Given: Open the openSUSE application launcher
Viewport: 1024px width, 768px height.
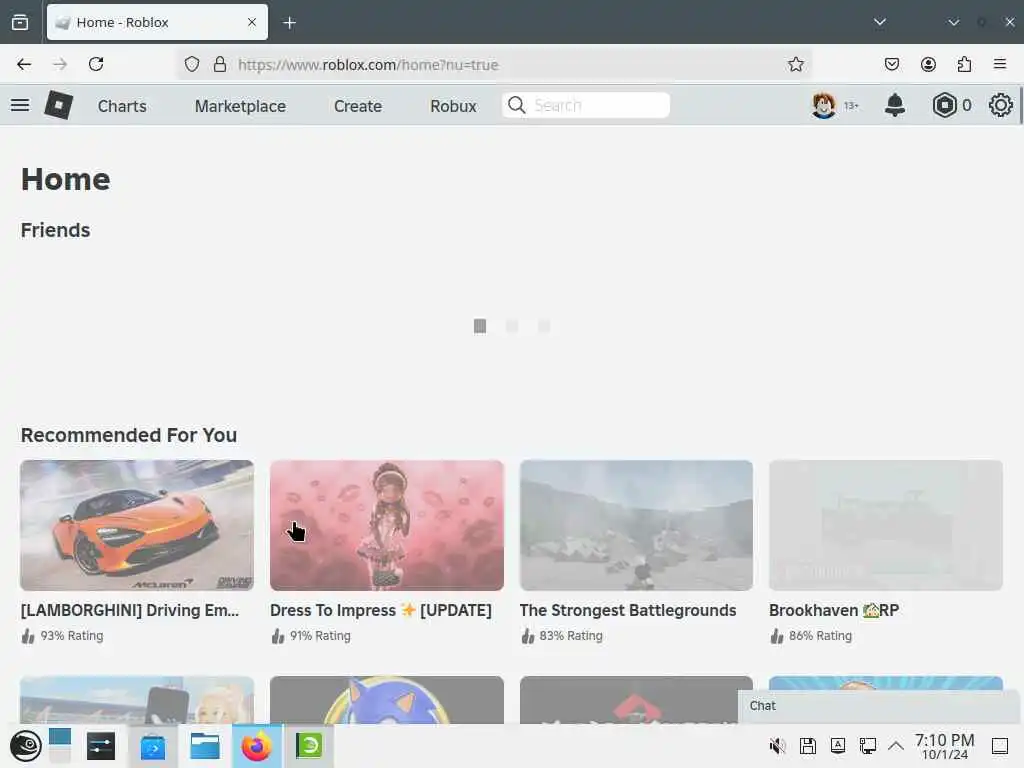Looking at the screenshot, I should 25,746.
